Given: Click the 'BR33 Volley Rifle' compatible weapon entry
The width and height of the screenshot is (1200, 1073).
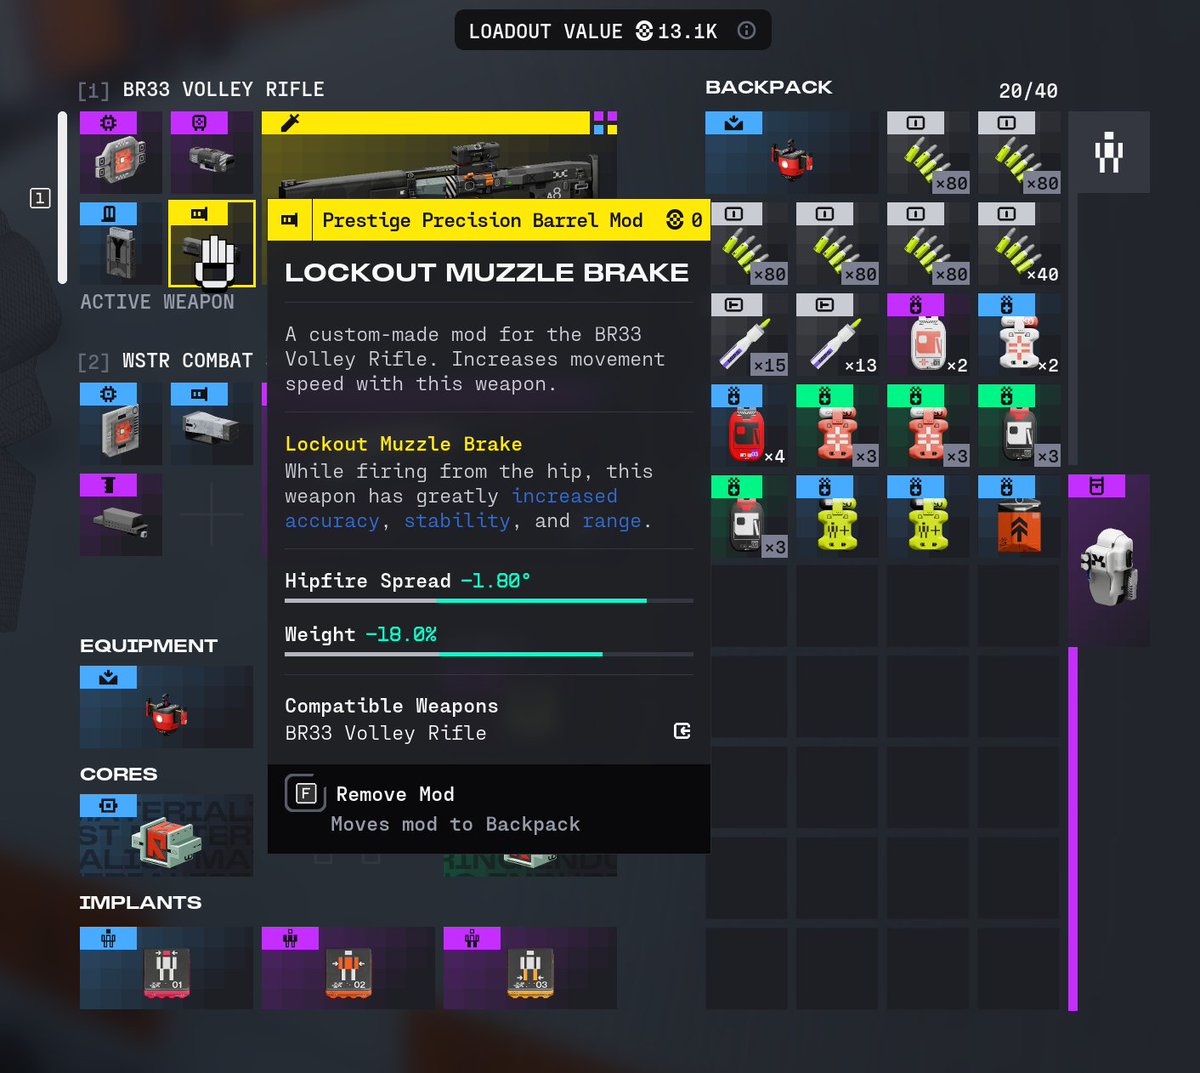Looking at the screenshot, I should point(385,733).
